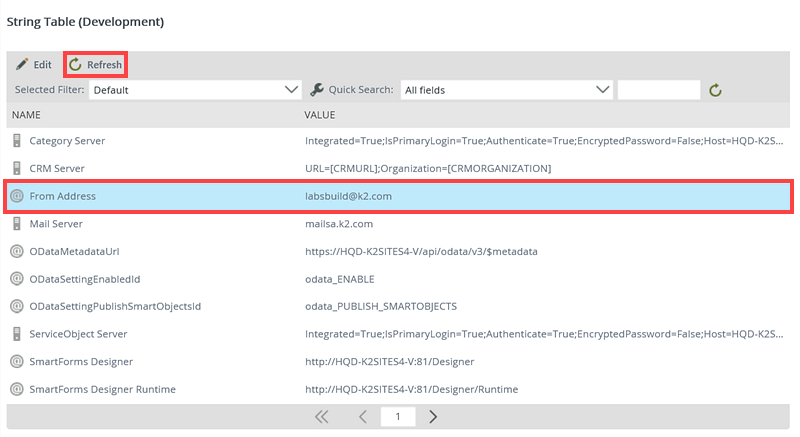The height and width of the screenshot is (437, 800).
Task: Click the Category Server row icon
Action: [16, 141]
